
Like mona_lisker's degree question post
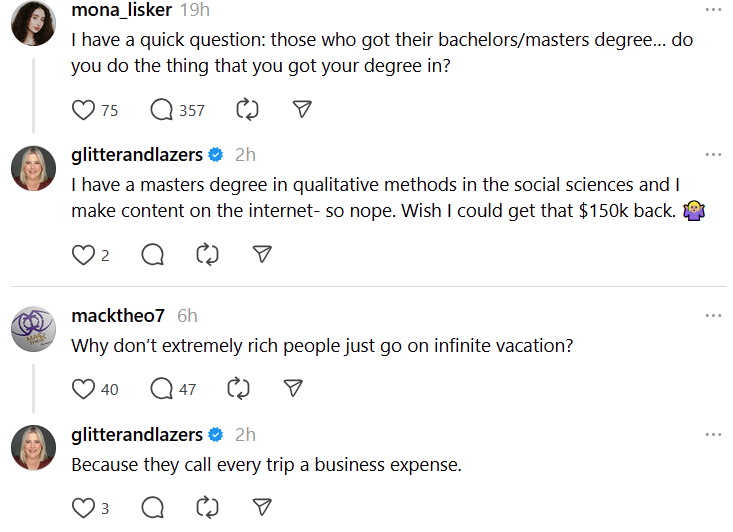click(83, 110)
